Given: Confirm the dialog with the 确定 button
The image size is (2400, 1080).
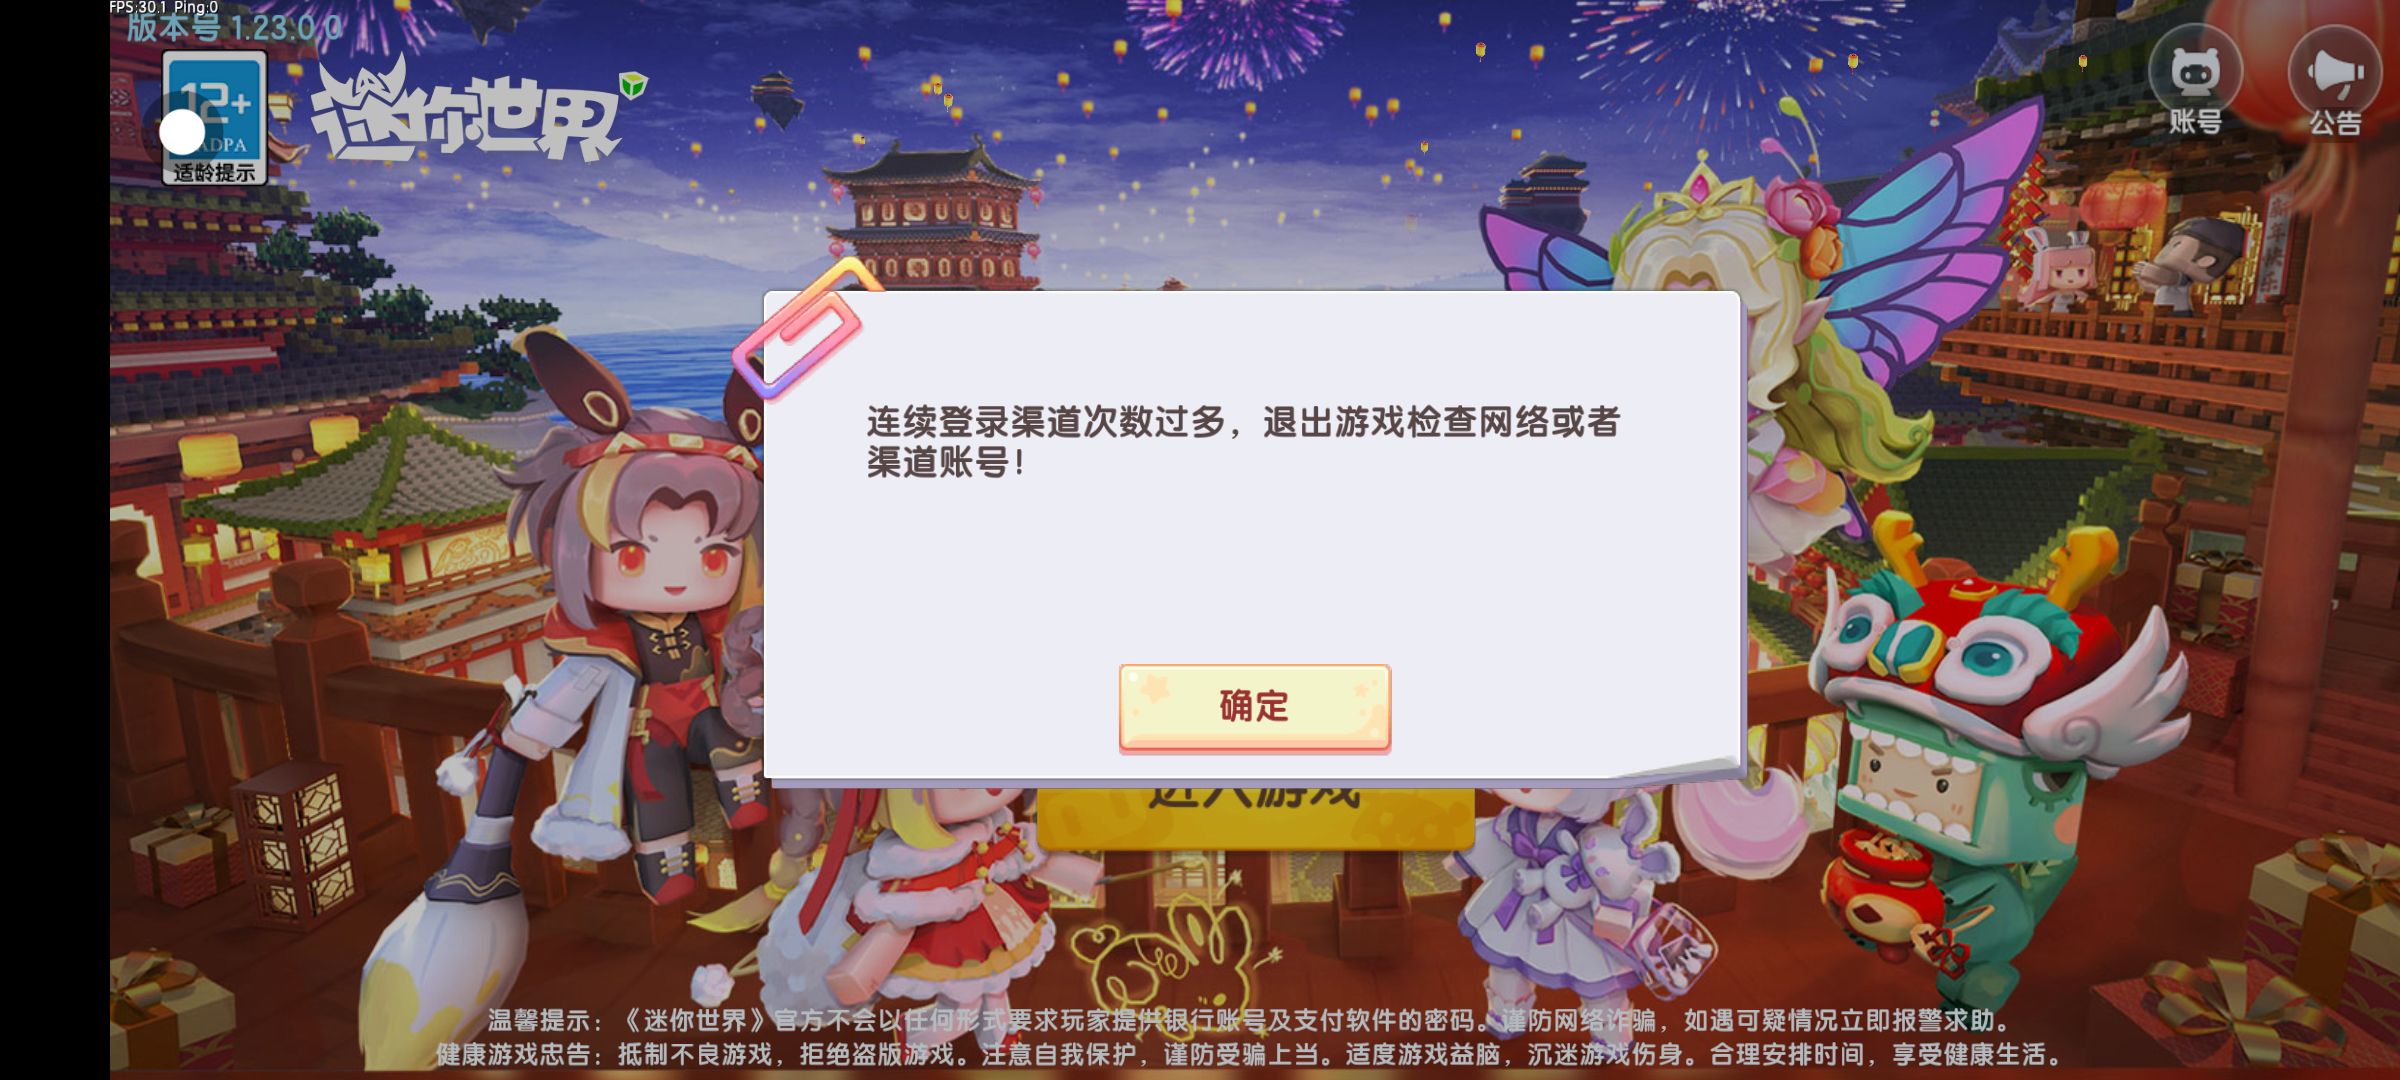Looking at the screenshot, I should tap(1254, 706).
